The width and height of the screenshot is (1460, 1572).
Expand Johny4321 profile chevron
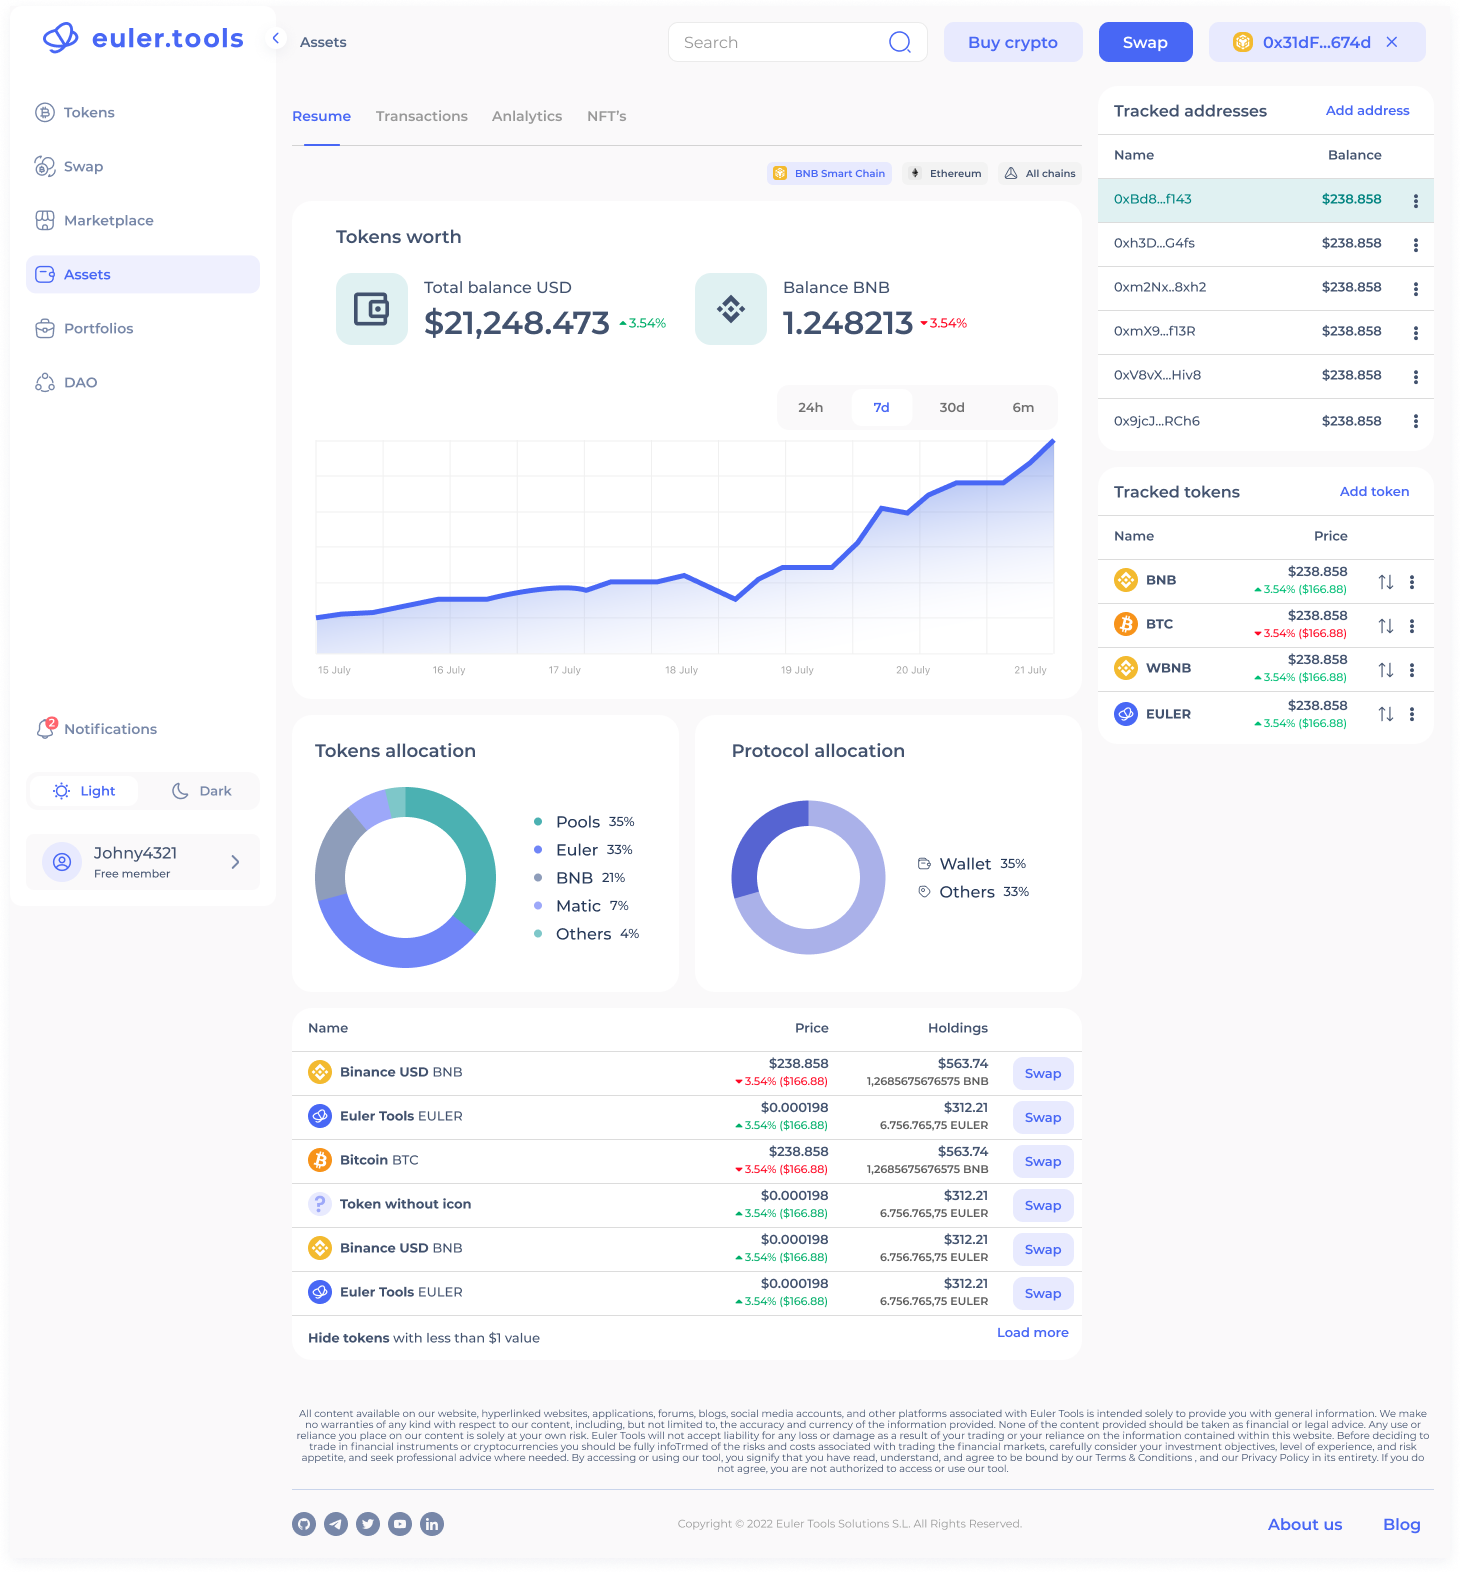click(x=235, y=862)
